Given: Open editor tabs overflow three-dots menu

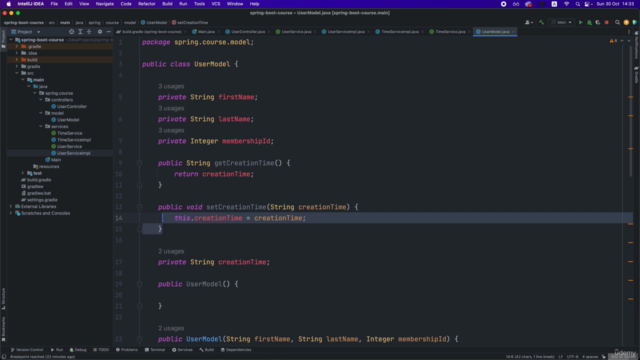Looking at the screenshot, I should [x=629, y=31].
